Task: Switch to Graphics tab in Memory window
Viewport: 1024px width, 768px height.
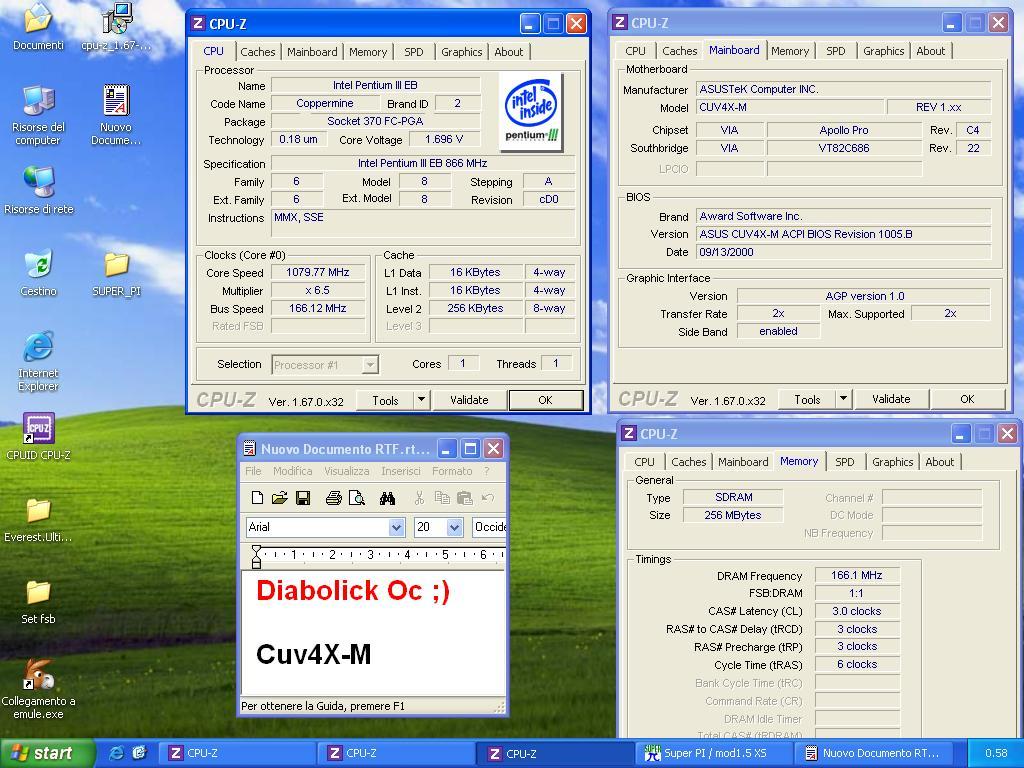Action: click(x=892, y=462)
